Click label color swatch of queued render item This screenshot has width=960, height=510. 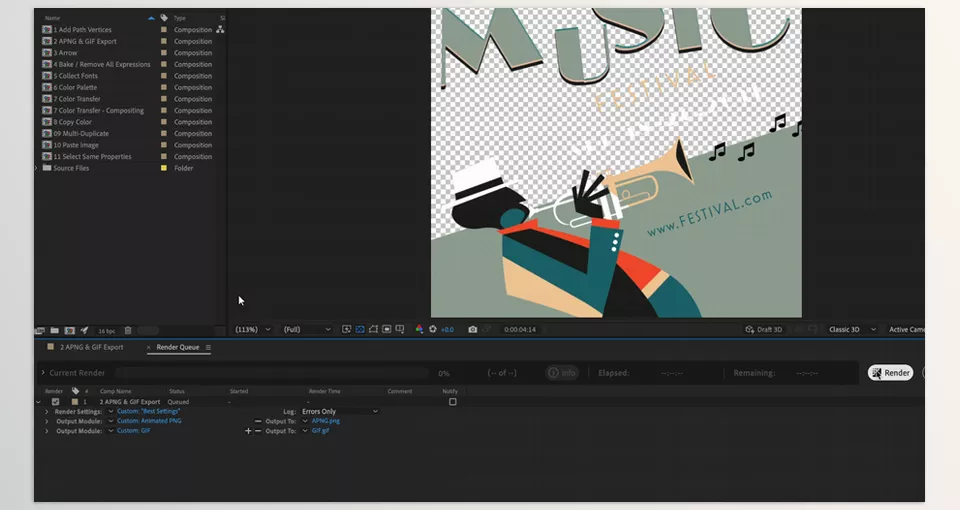(75, 402)
